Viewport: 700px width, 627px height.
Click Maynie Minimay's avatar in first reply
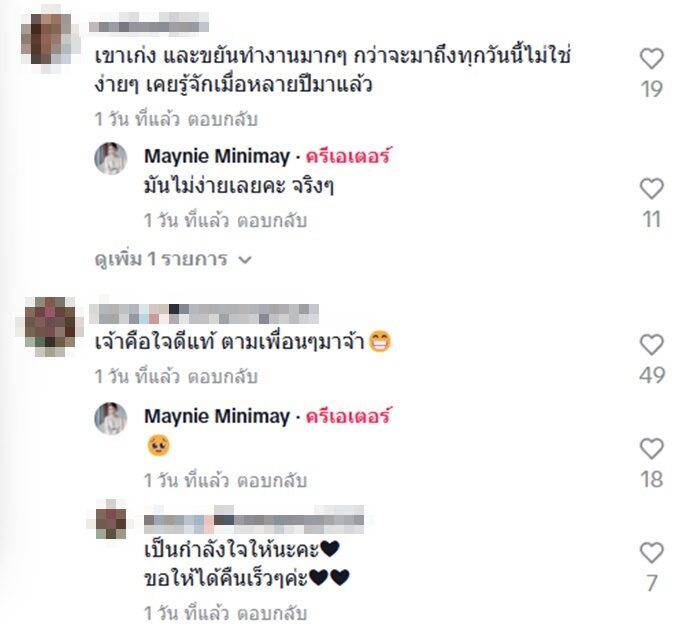[111, 159]
